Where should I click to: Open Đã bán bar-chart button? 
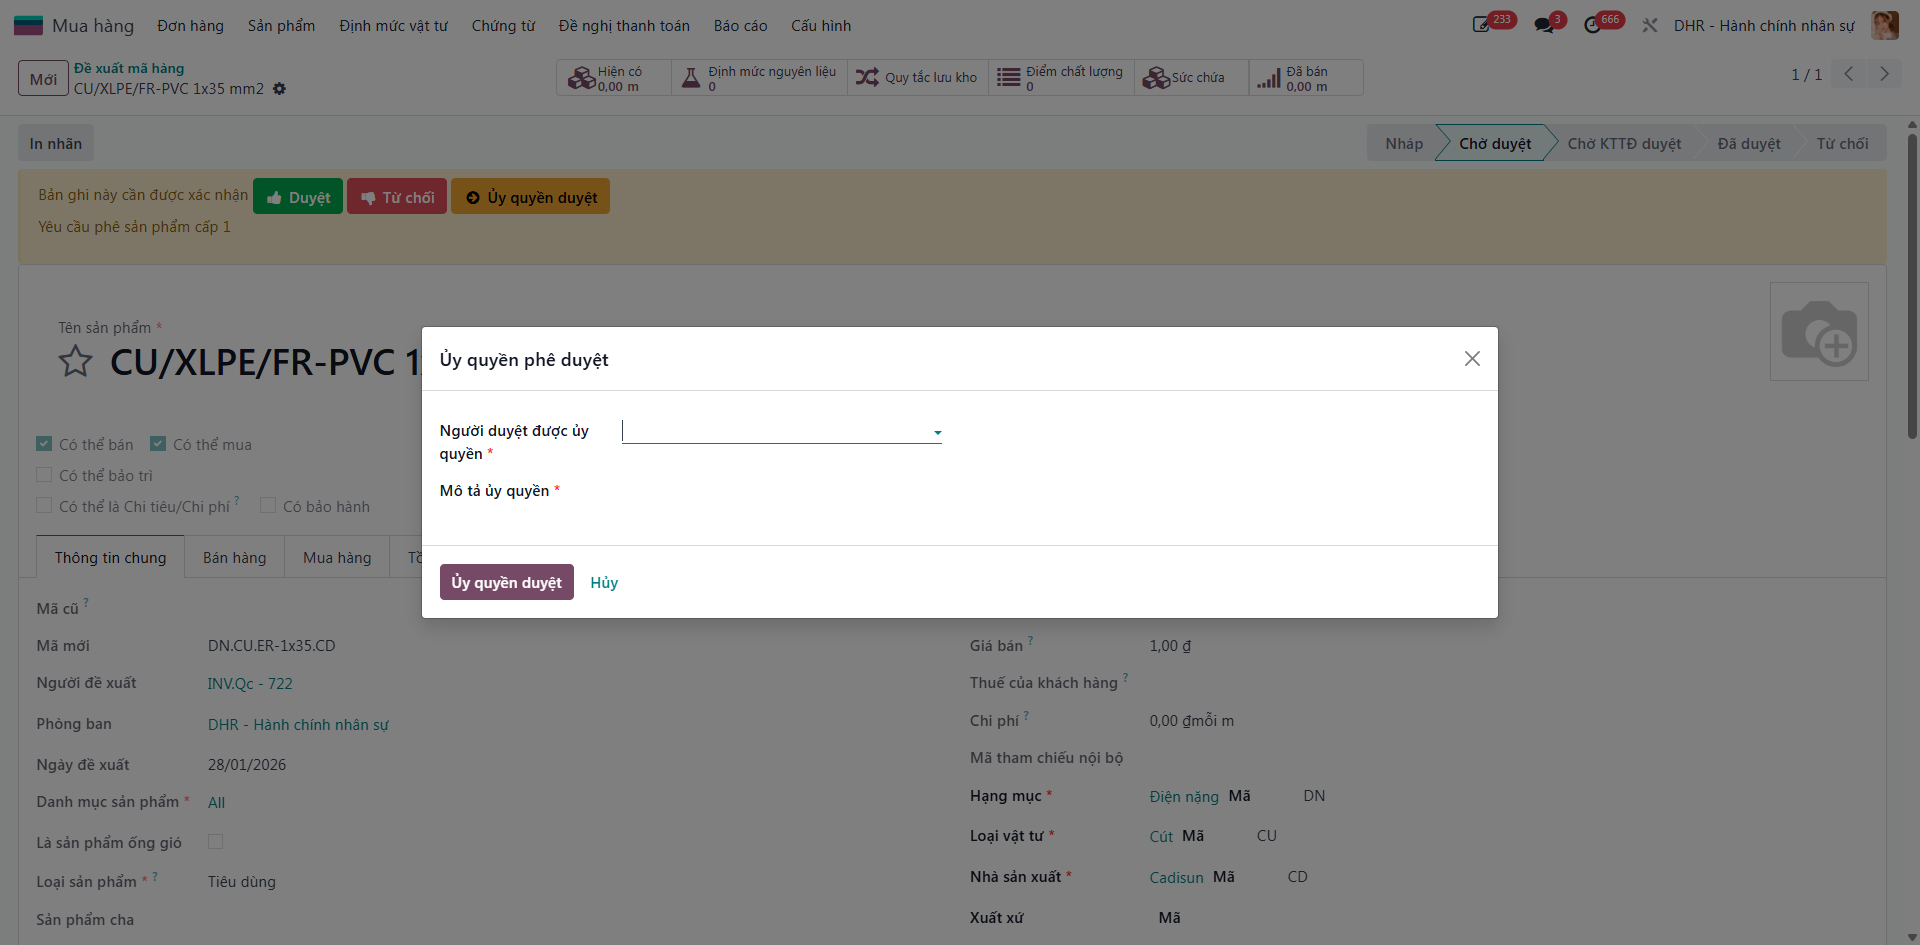(1306, 78)
